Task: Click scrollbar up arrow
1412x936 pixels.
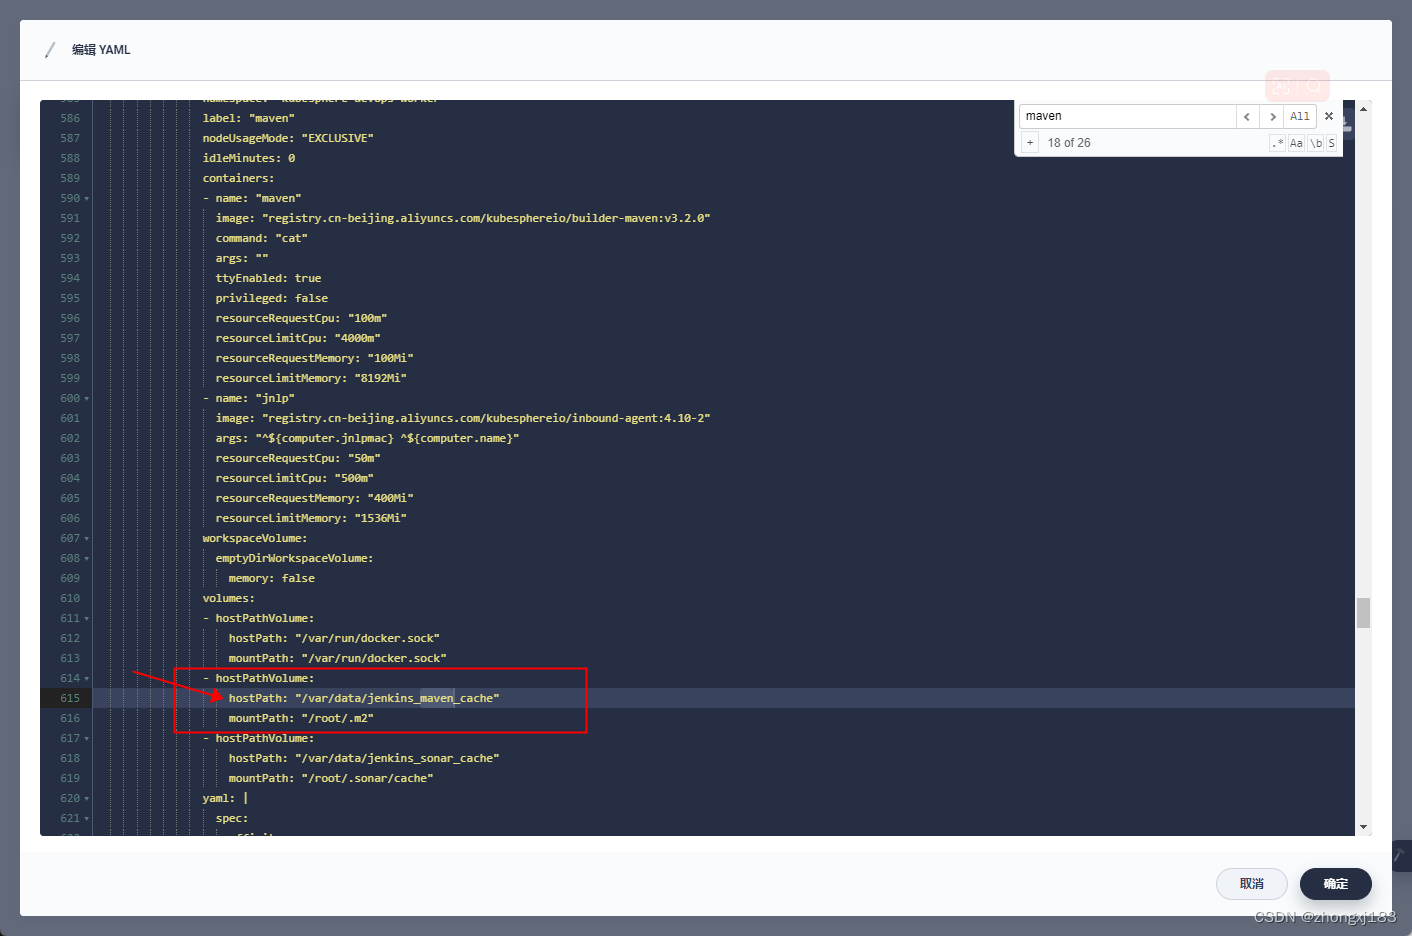Action: coord(1363,108)
